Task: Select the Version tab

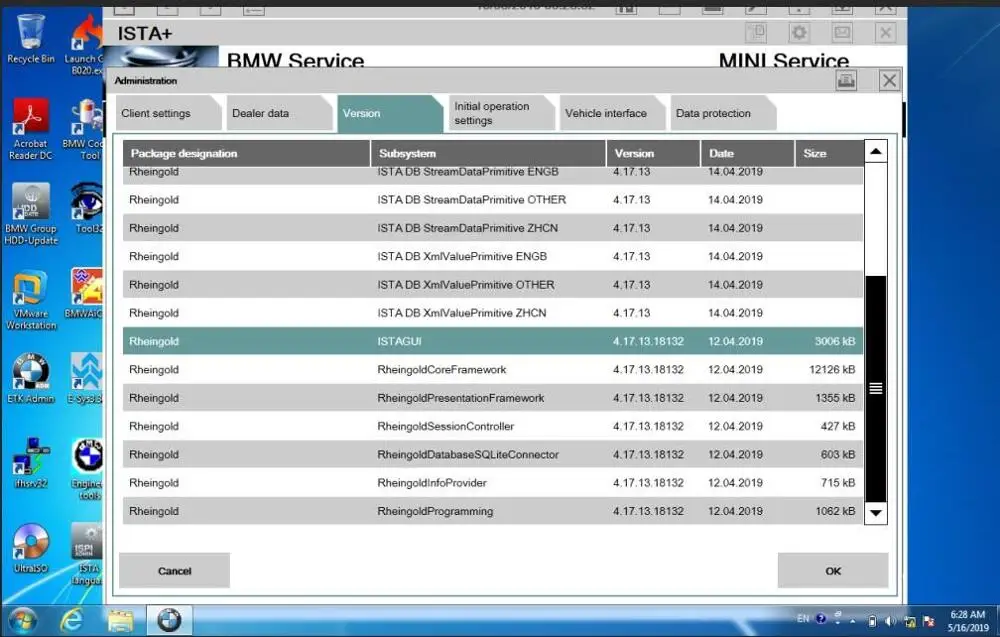Action: 389,113
